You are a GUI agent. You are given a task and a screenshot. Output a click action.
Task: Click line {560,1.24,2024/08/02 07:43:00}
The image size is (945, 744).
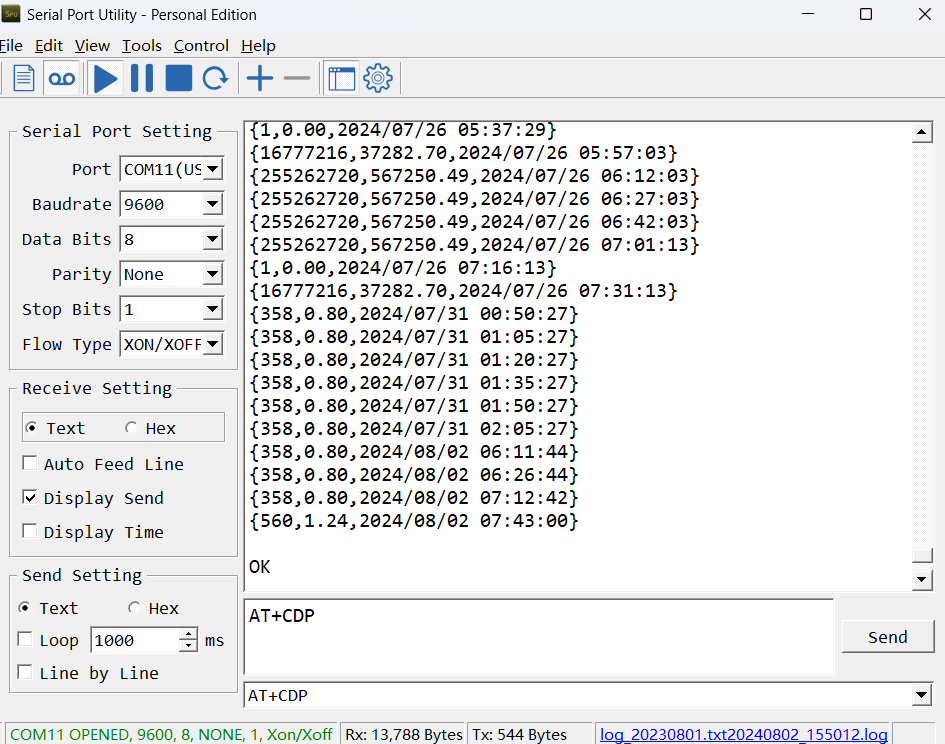click(413, 520)
